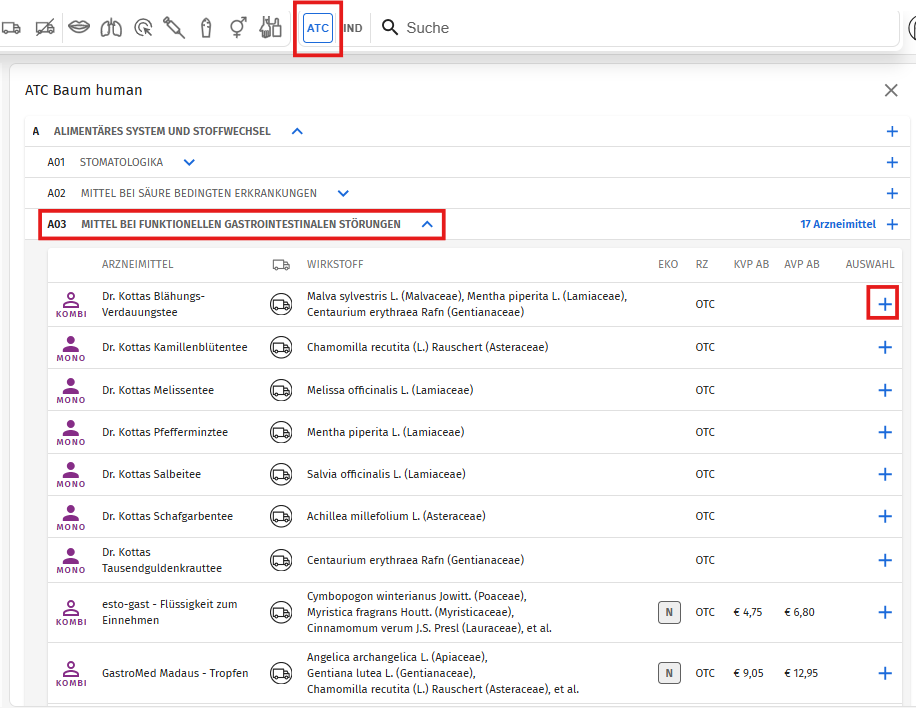Add Dr. Kottas Salbeitee to selection
The height and width of the screenshot is (708, 916).
(885, 474)
